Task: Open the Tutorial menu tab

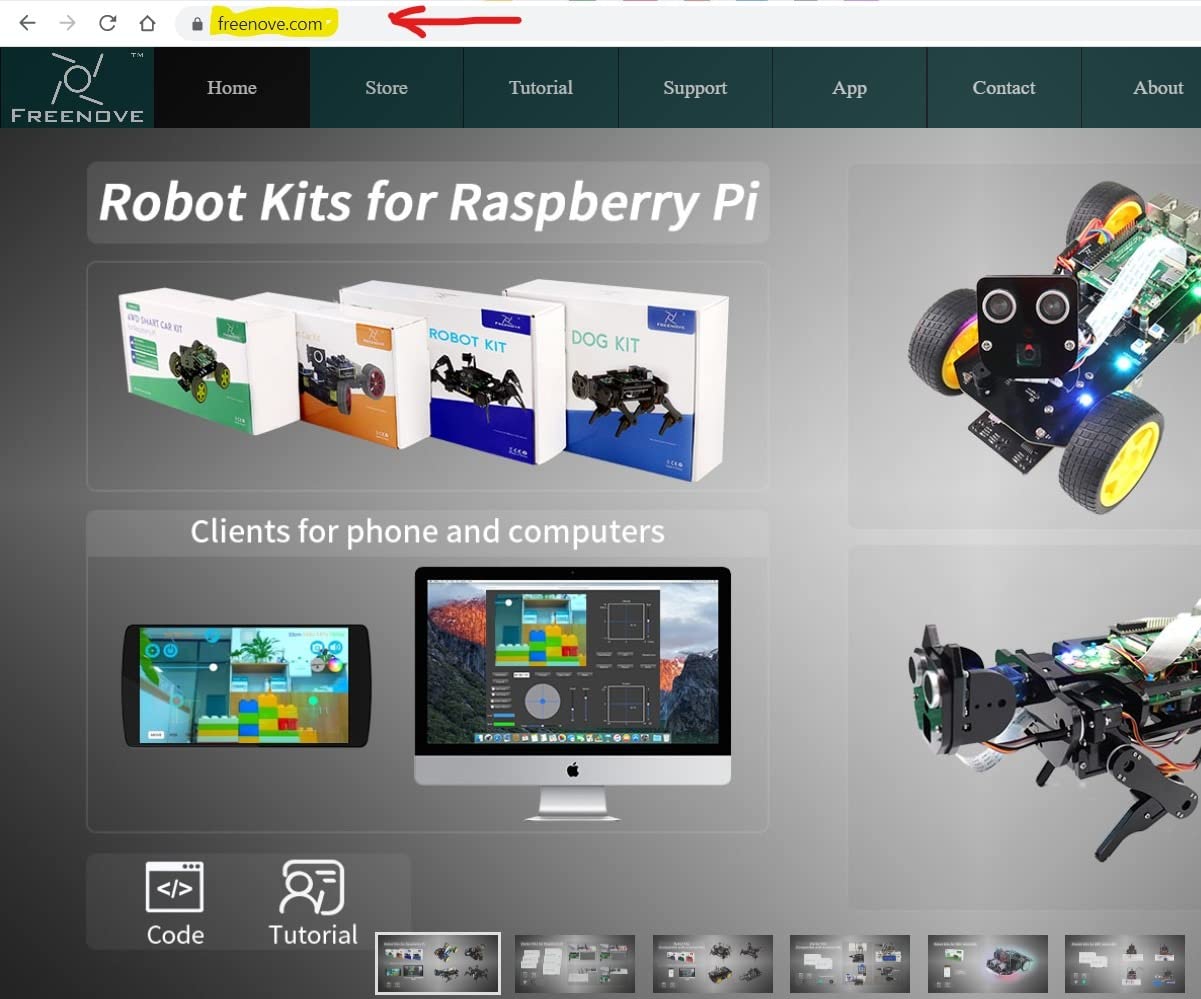Action: (541, 88)
